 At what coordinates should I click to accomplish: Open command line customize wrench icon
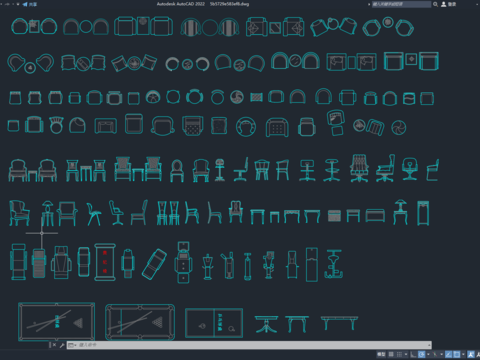[62, 345]
